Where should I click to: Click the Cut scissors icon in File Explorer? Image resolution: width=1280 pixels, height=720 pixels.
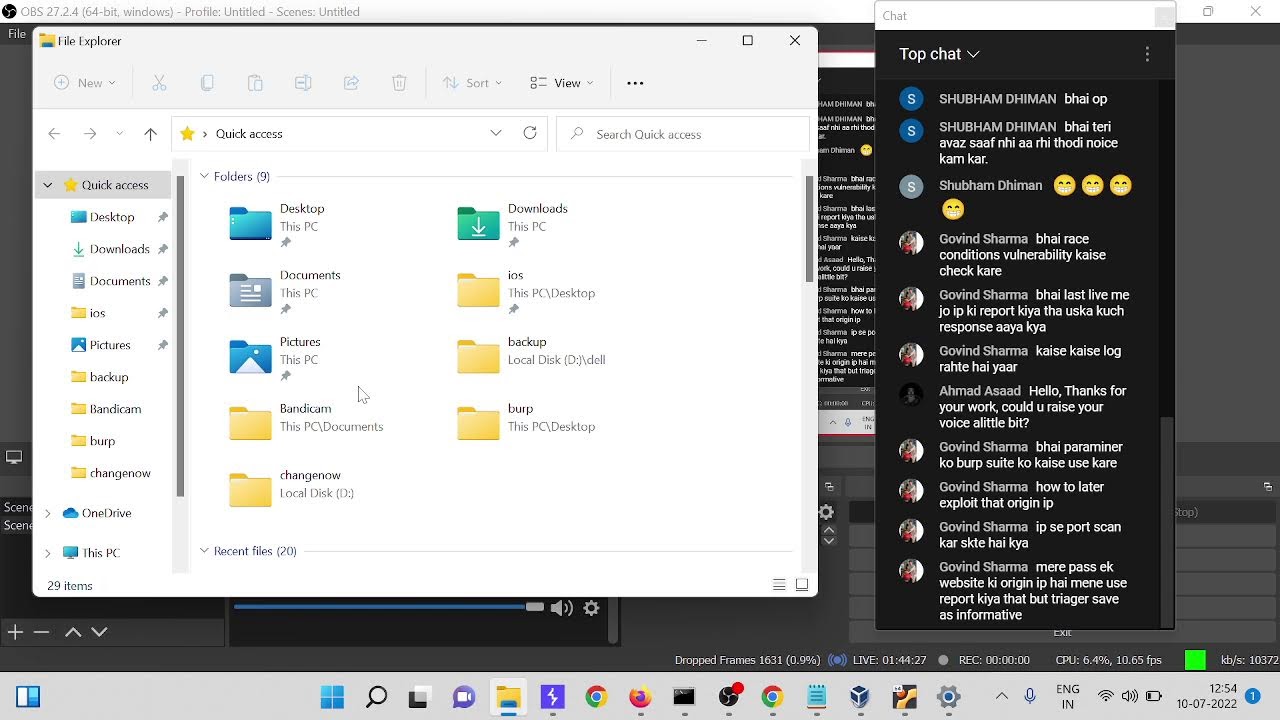(x=159, y=83)
